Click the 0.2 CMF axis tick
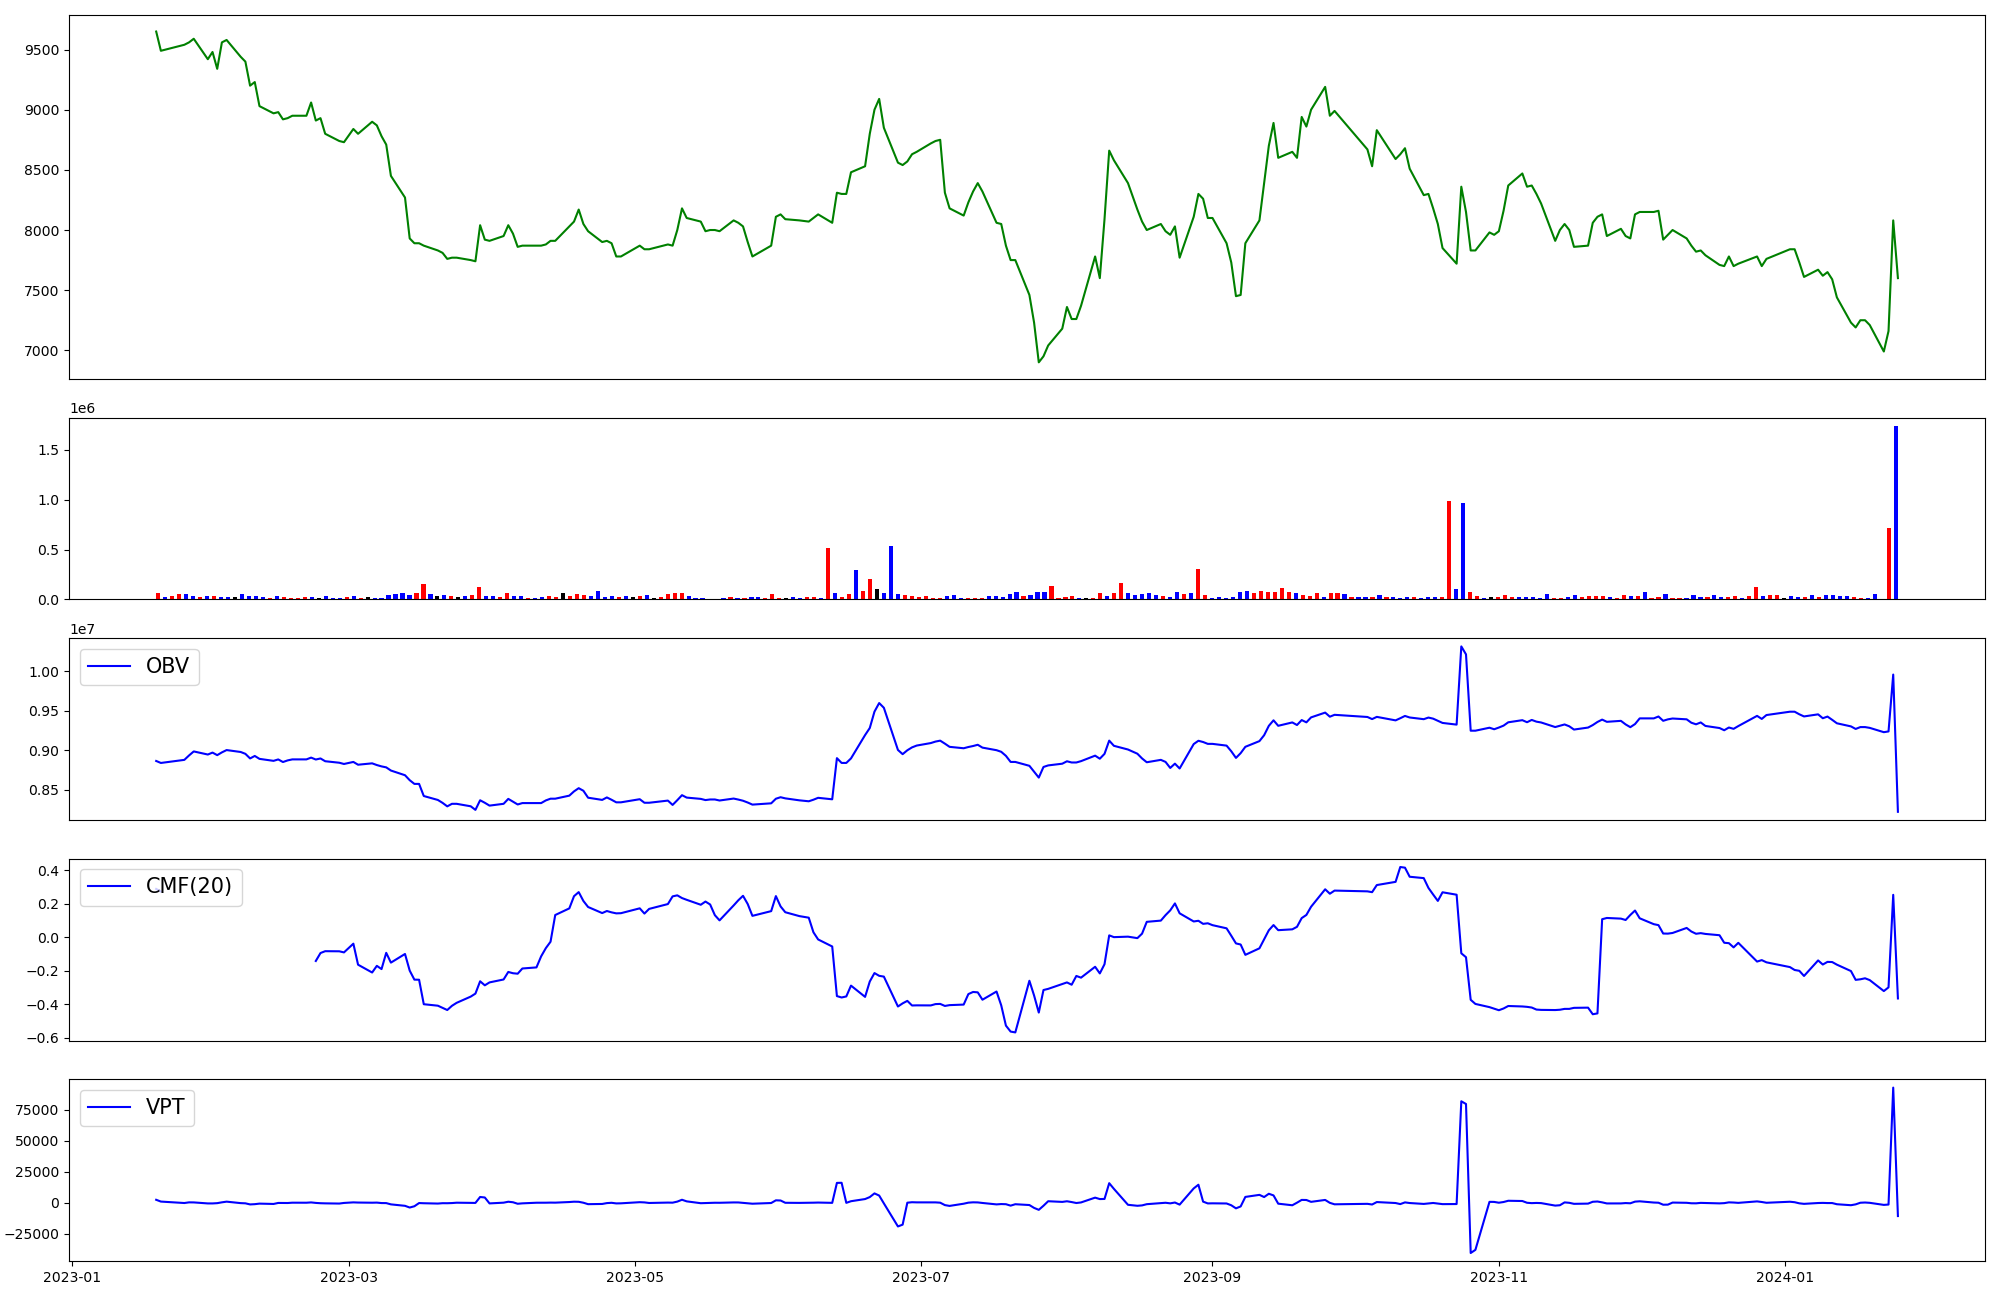The height and width of the screenshot is (1300, 2000). (48, 904)
